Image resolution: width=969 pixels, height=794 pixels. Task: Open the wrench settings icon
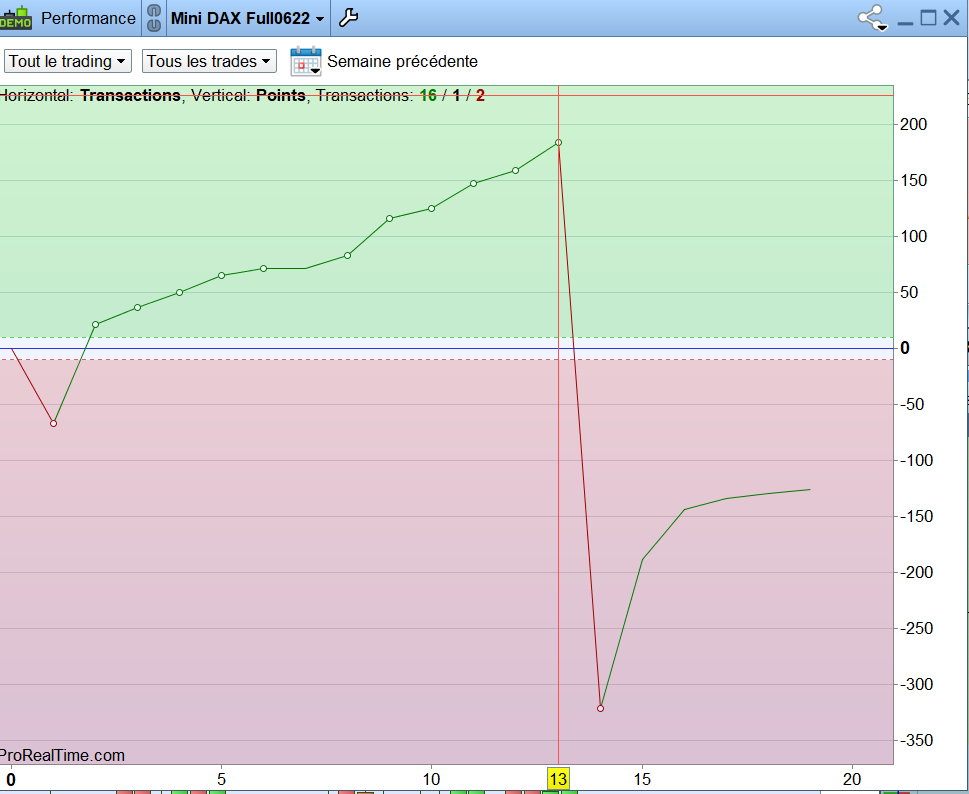point(349,18)
